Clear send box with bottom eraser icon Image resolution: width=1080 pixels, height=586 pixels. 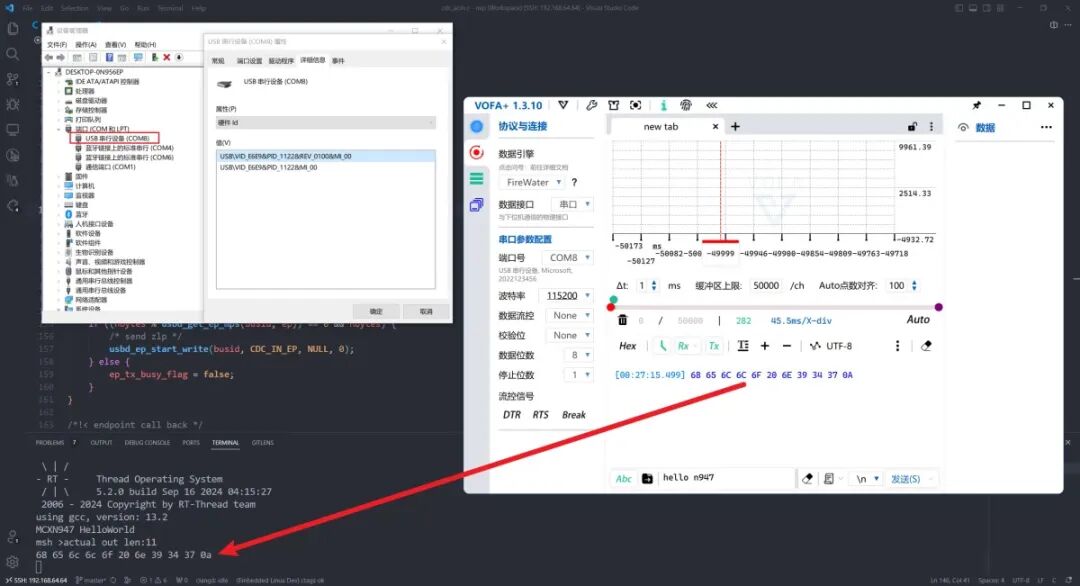click(807, 479)
